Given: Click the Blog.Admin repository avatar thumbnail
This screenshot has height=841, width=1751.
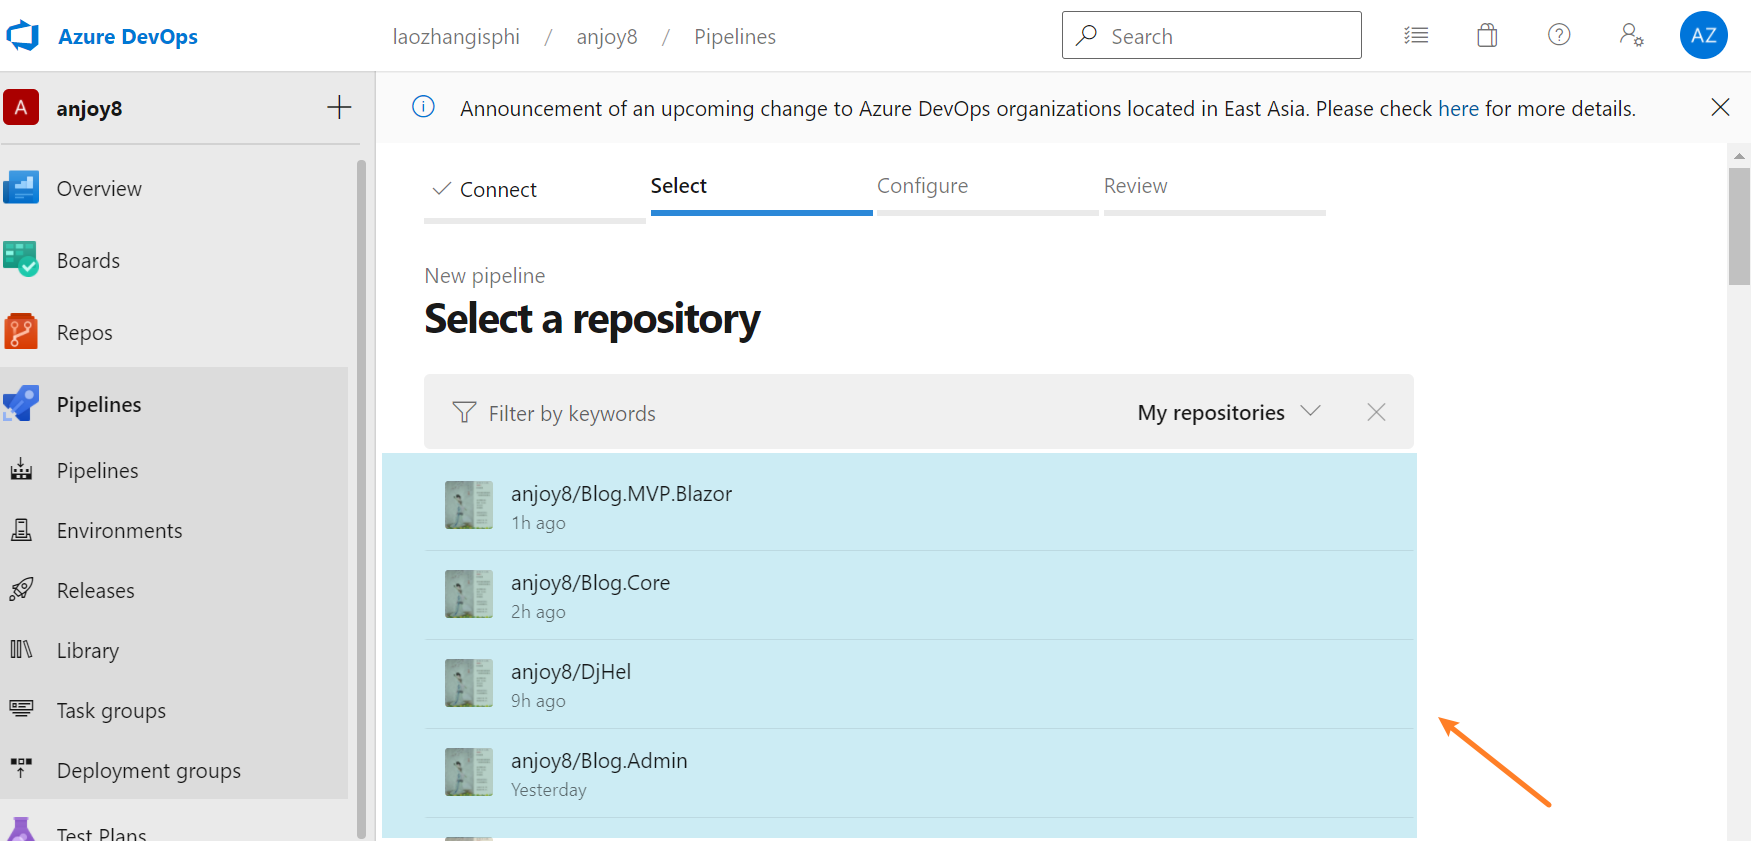Looking at the screenshot, I should [x=469, y=772].
